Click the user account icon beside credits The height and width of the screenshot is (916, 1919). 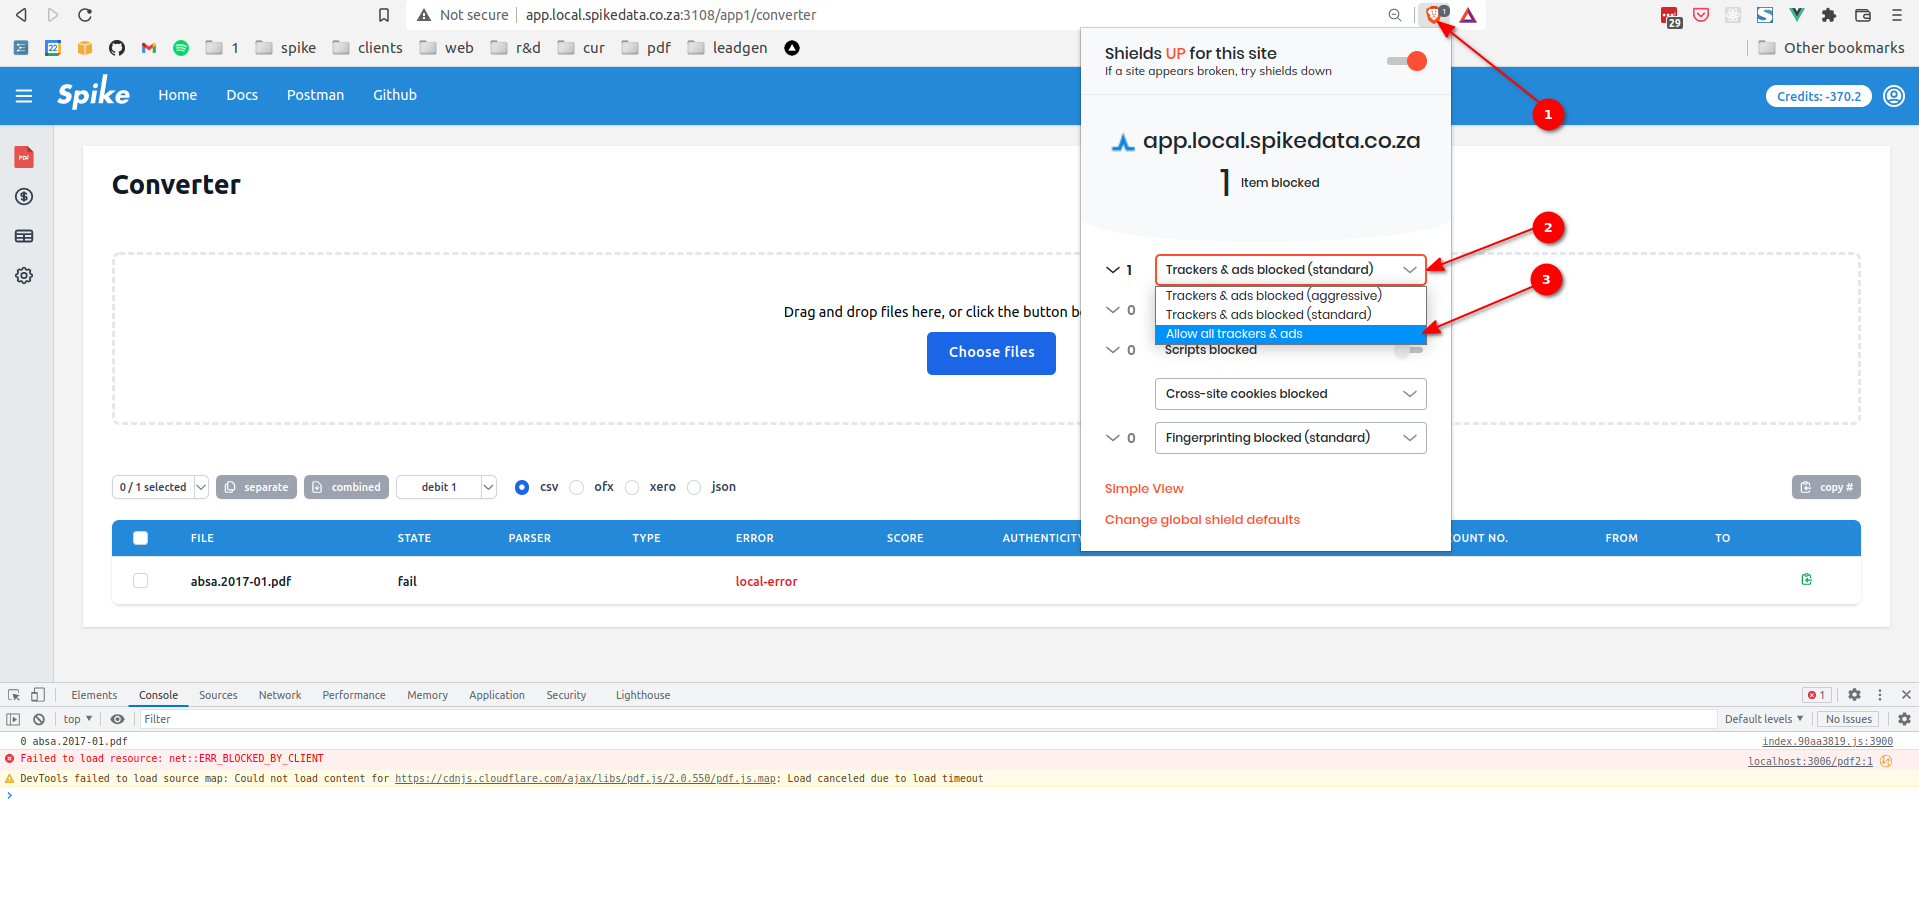pyautogui.click(x=1893, y=96)
